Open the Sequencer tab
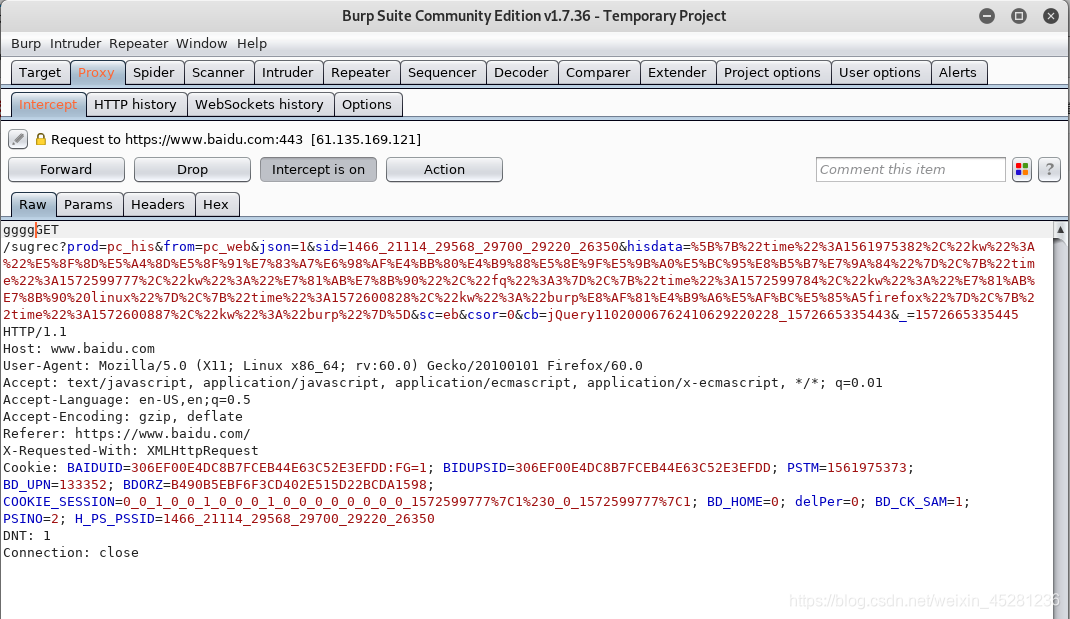The height and width of the screenshot is (619, 1070). pyautogui.click(x=442, y=72)
